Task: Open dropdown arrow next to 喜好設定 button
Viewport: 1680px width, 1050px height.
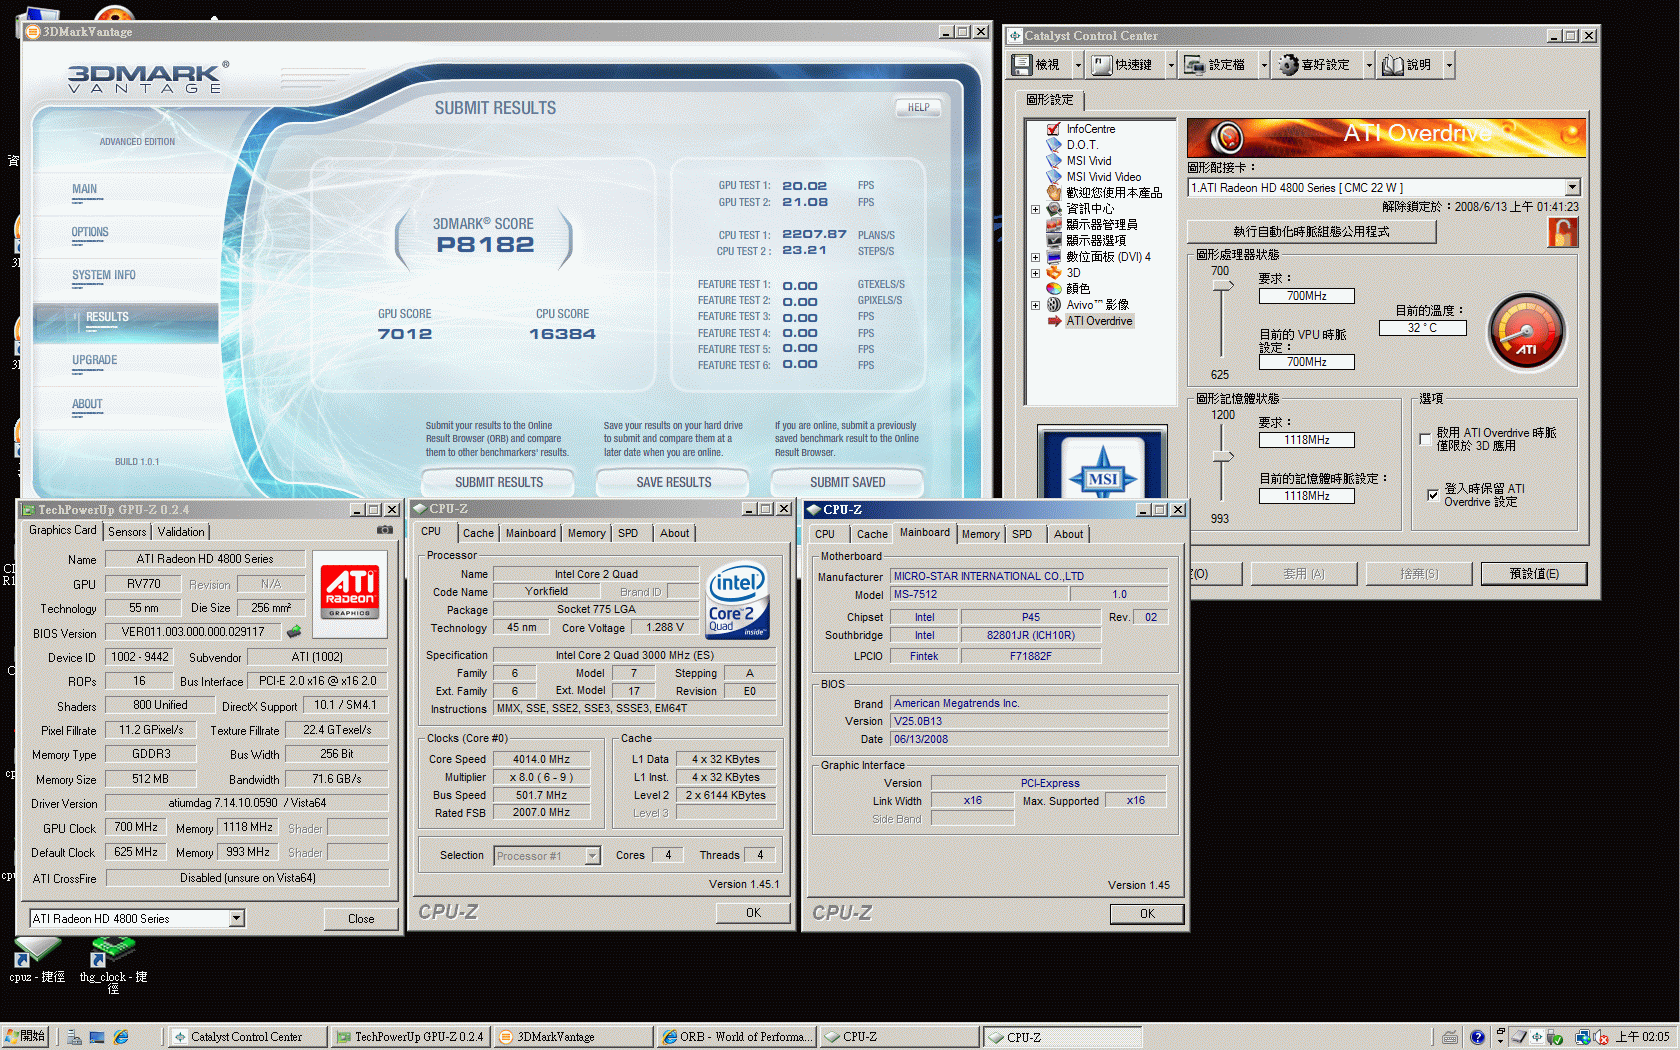Action: coord(1369,65)
